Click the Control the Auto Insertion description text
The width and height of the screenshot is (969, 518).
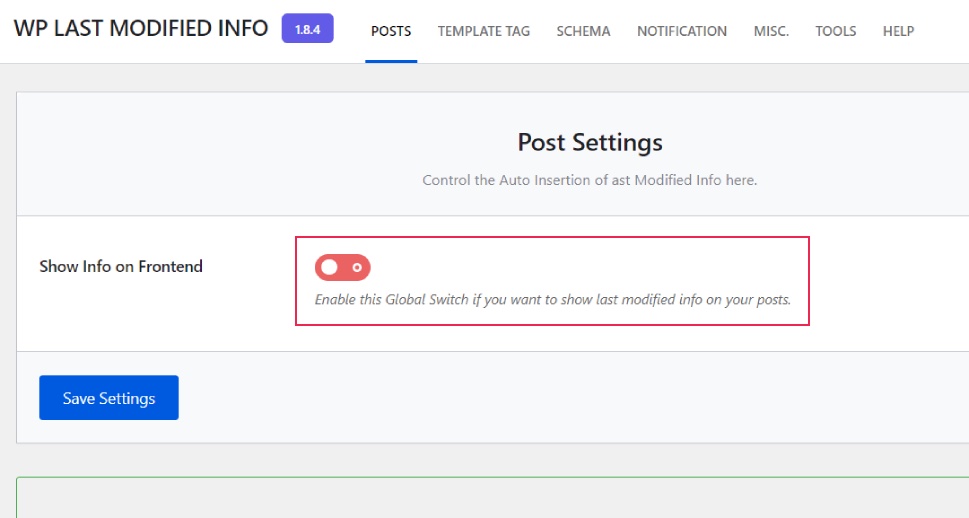click(x=590, y=180)
